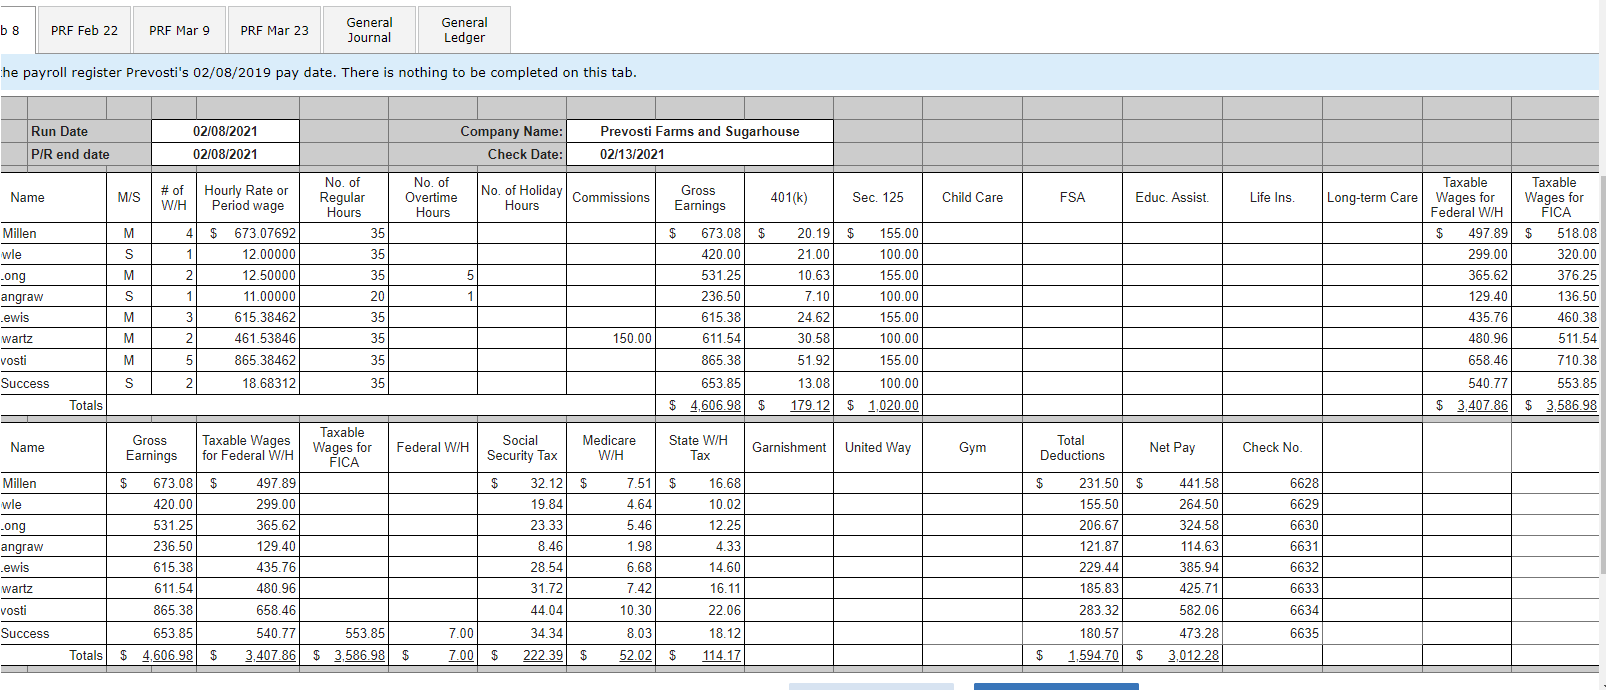
Task: Select the Educ. Assist. column header
Action: tap(1172, 197)
